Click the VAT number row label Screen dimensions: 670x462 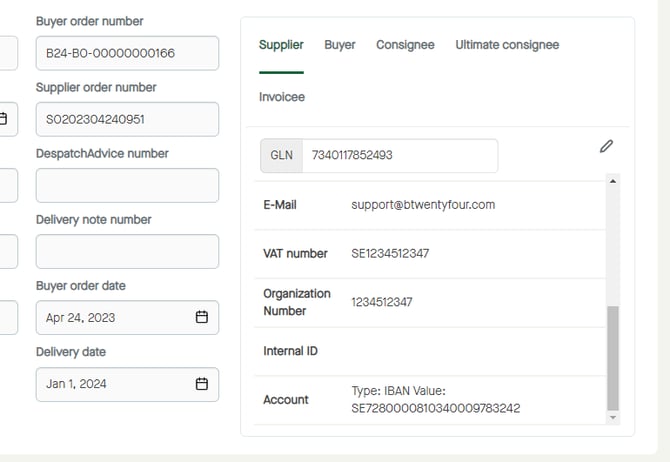coord(295,253)
